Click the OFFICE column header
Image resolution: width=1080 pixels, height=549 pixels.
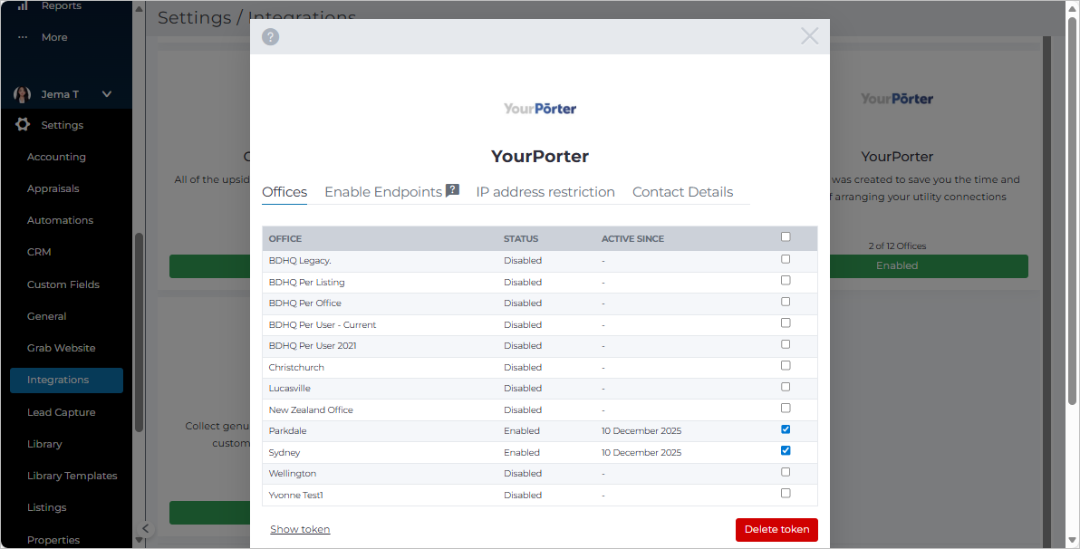point(285,239)
